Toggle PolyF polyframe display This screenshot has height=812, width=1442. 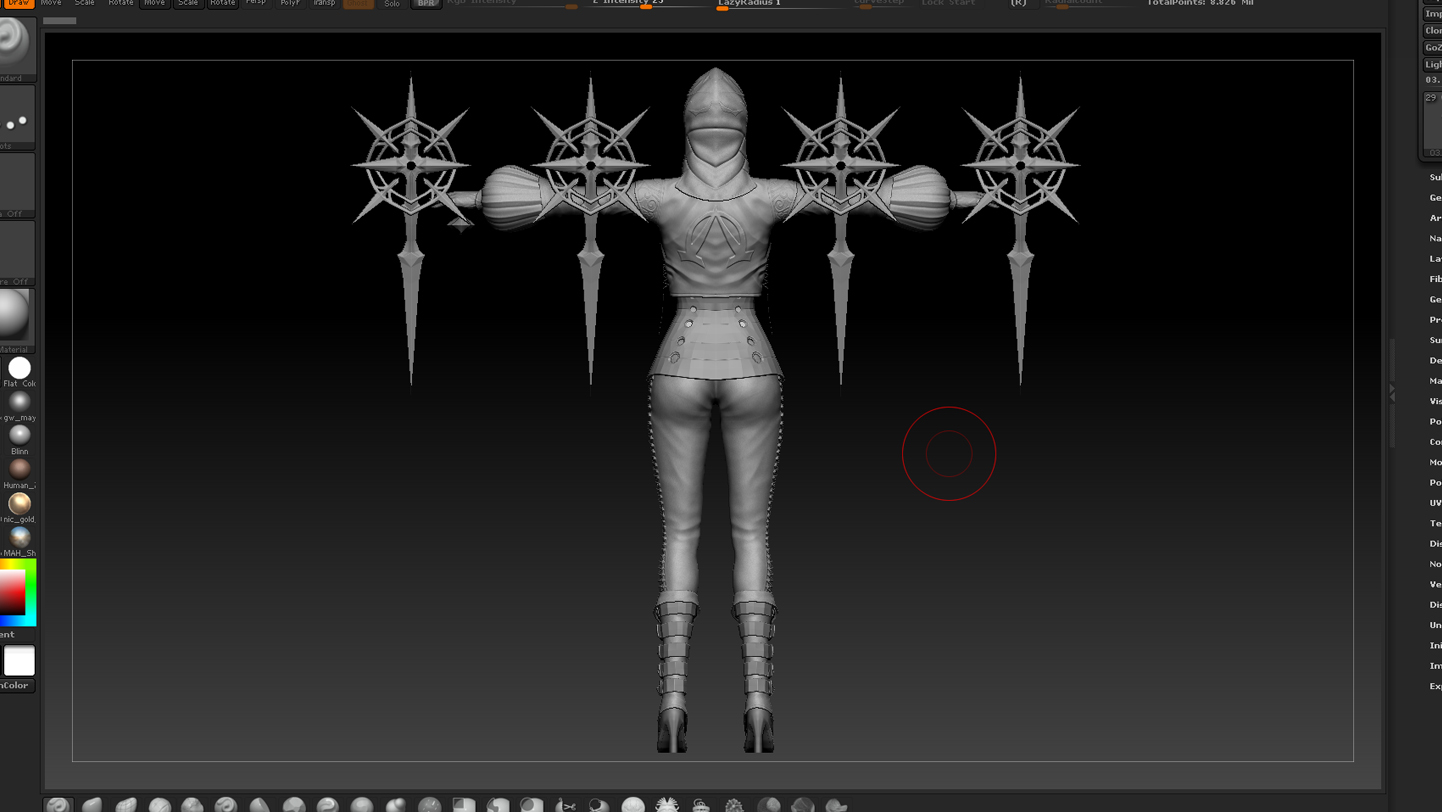click(290, 3)
